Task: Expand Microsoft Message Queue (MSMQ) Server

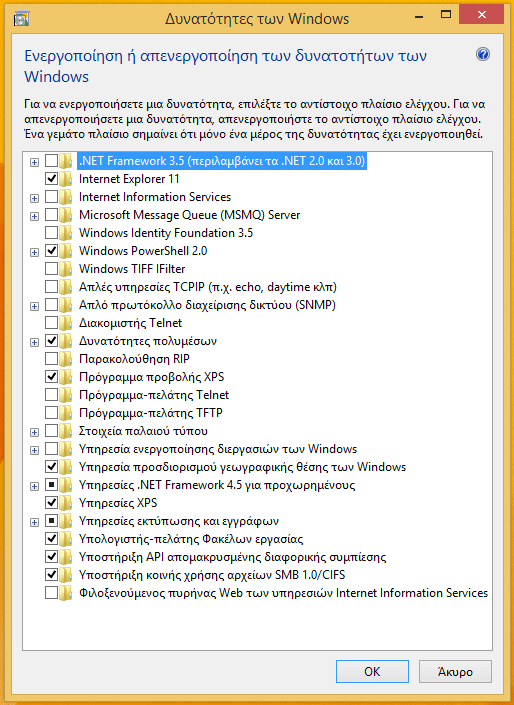Action: point(34,216)
